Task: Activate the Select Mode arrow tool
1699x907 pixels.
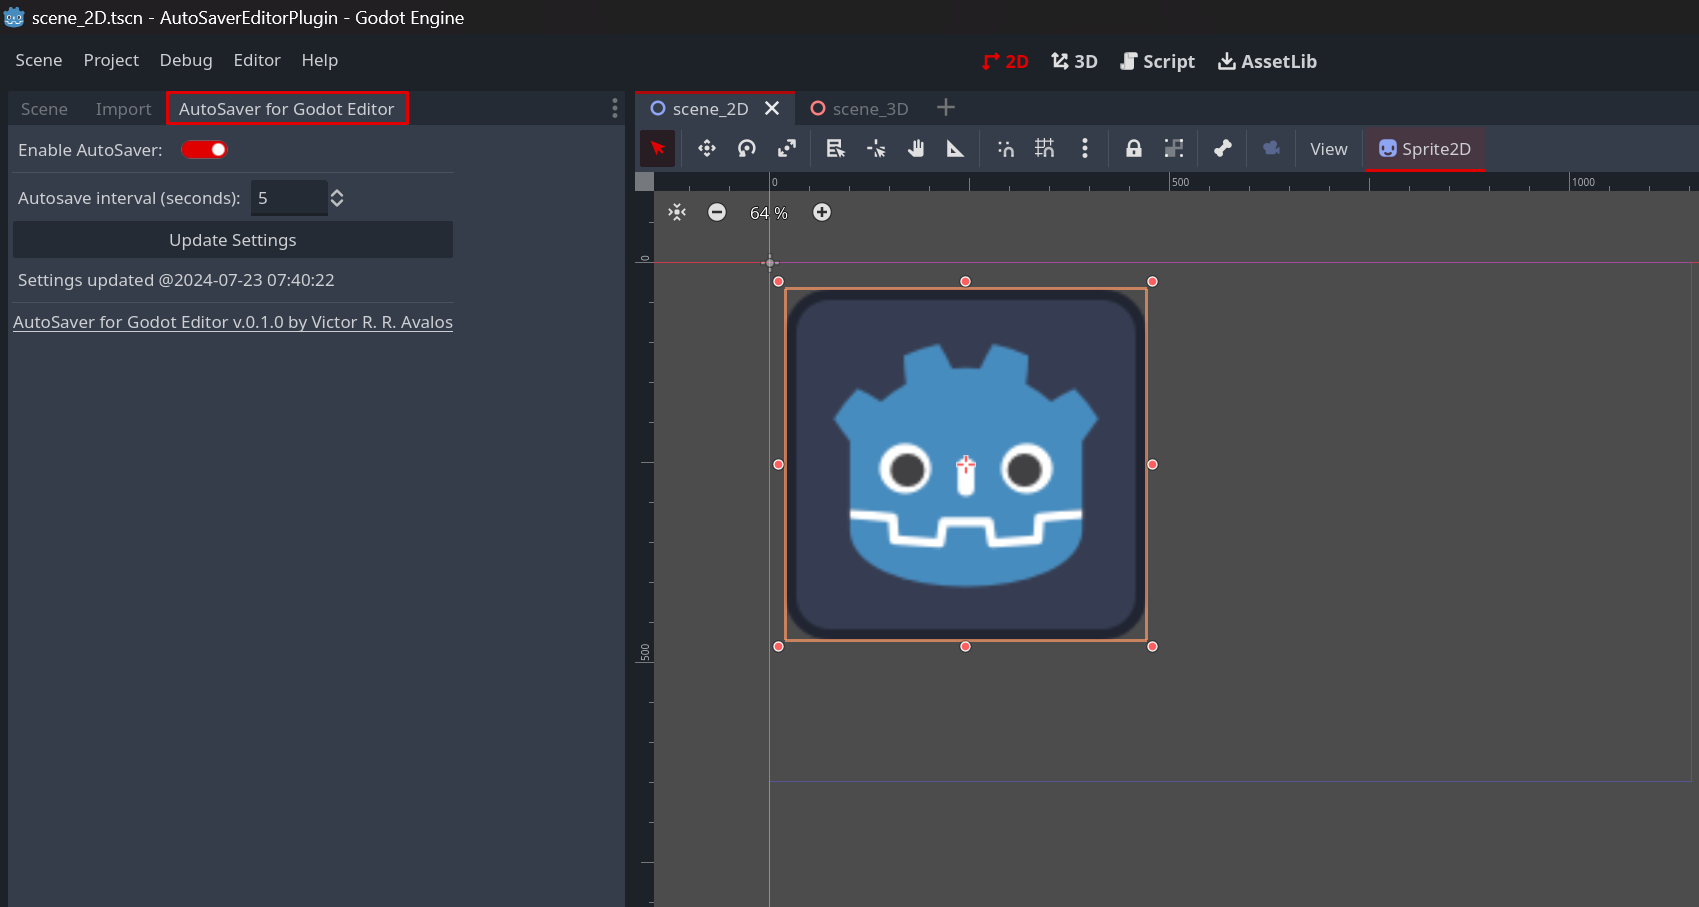Action: 657,149
